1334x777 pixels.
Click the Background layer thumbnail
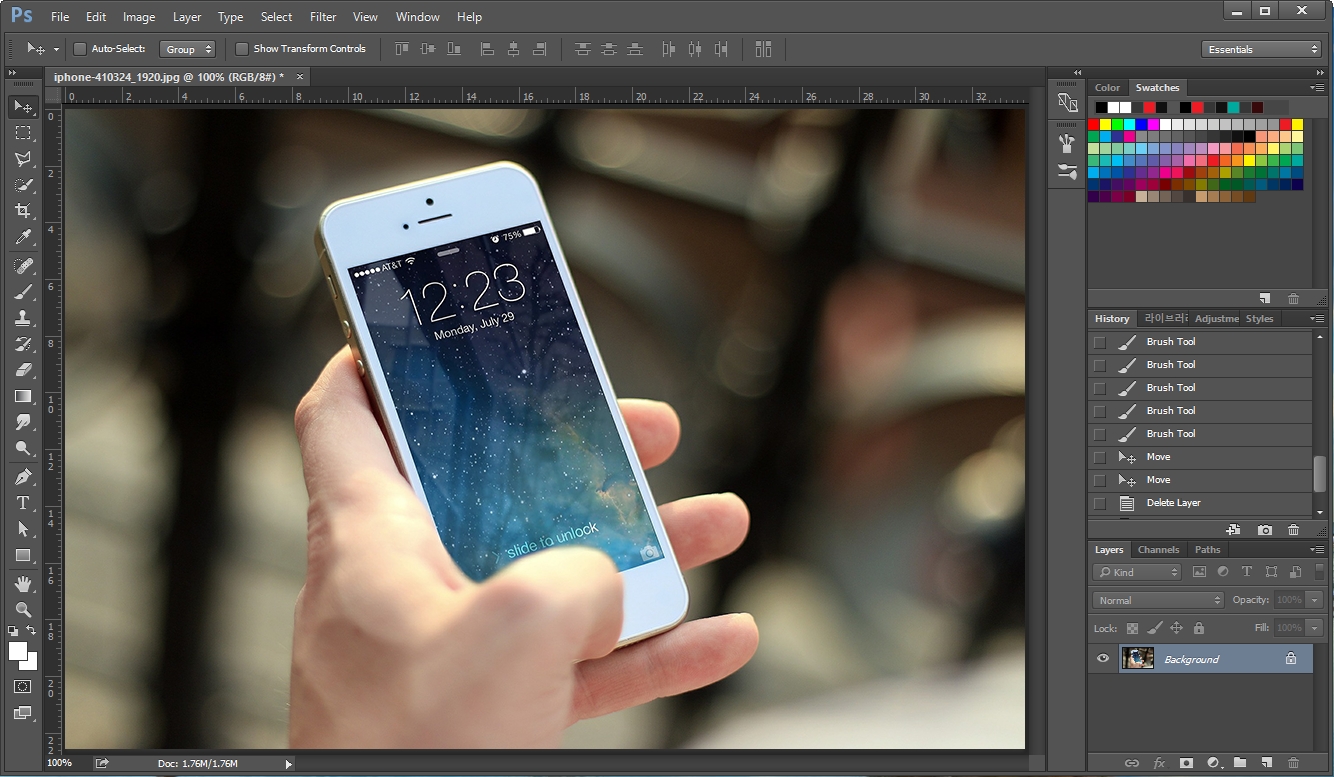[1139, 658]
